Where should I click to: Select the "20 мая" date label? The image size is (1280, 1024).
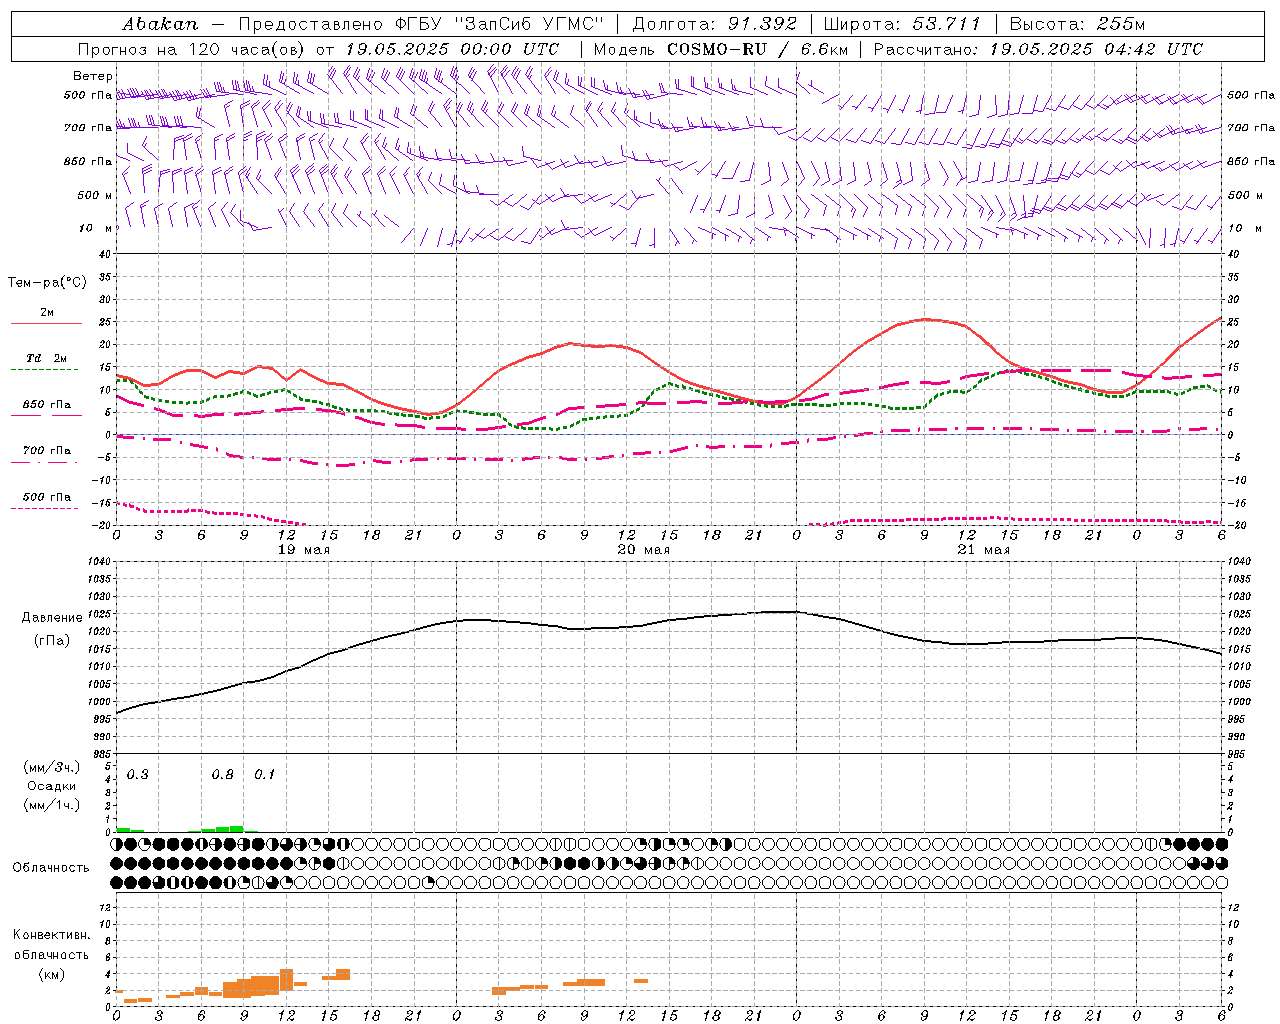click(x=643, y=550)
